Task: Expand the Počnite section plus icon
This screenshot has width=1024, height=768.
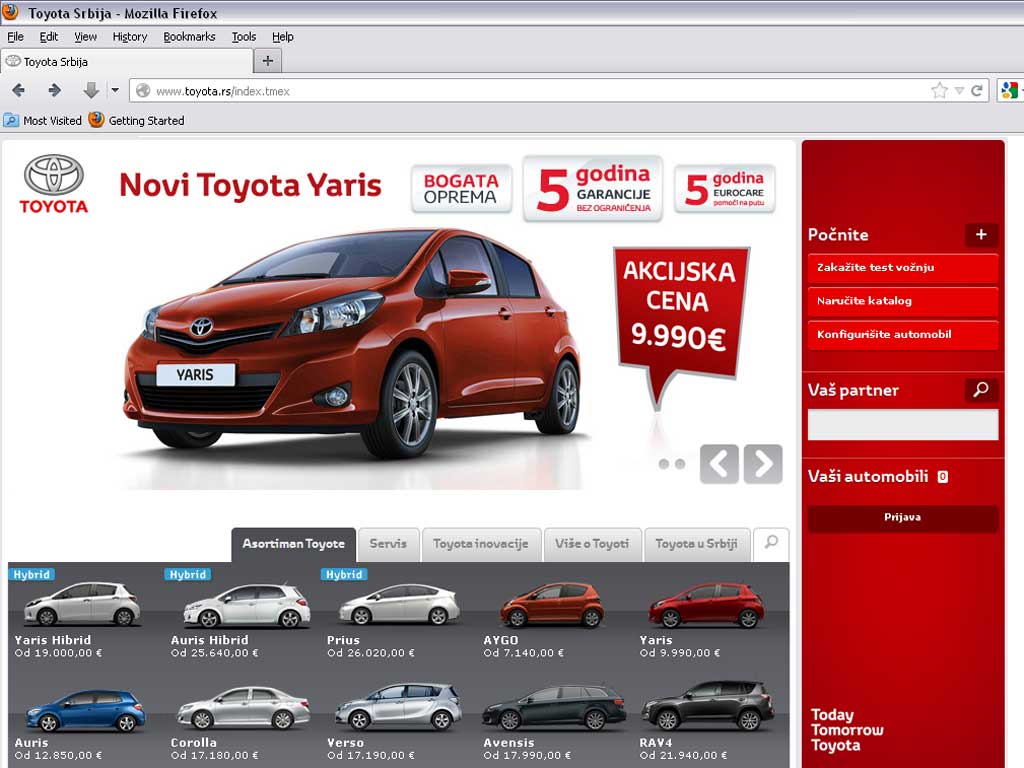Action: click(x=981, y=234)
